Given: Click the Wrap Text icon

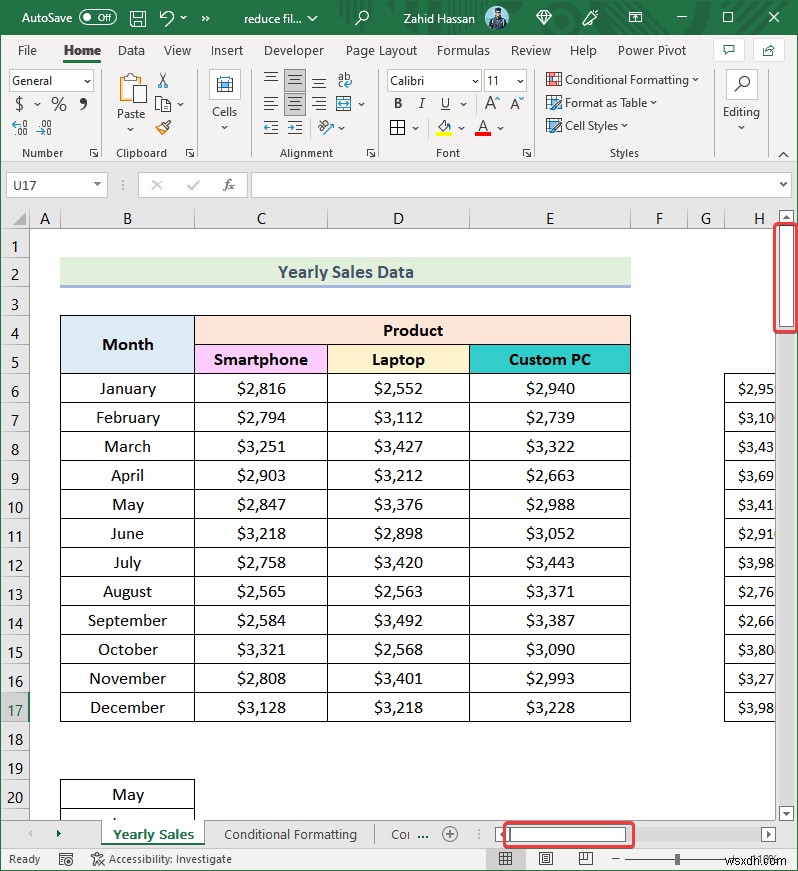Looking at the screenshot, I should click(x=345, y=81).
